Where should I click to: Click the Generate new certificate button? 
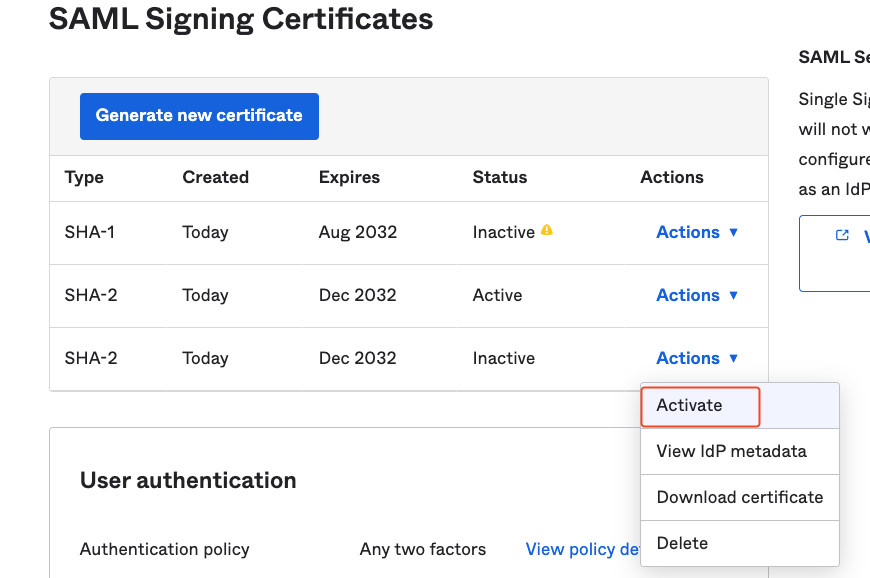pos(199,116)
